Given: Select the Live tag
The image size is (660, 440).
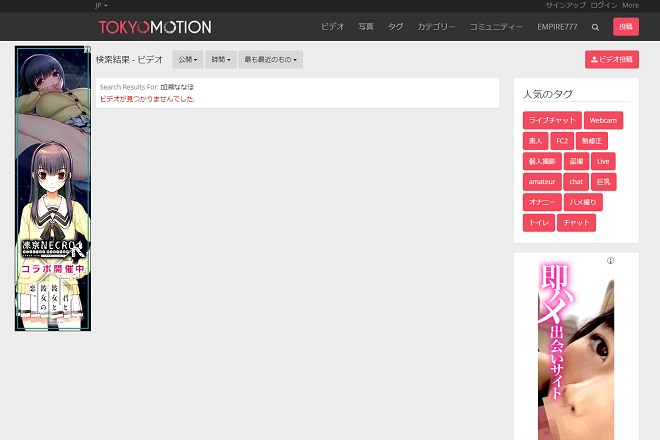Looking at the screenshot, I should pos(602,161).
